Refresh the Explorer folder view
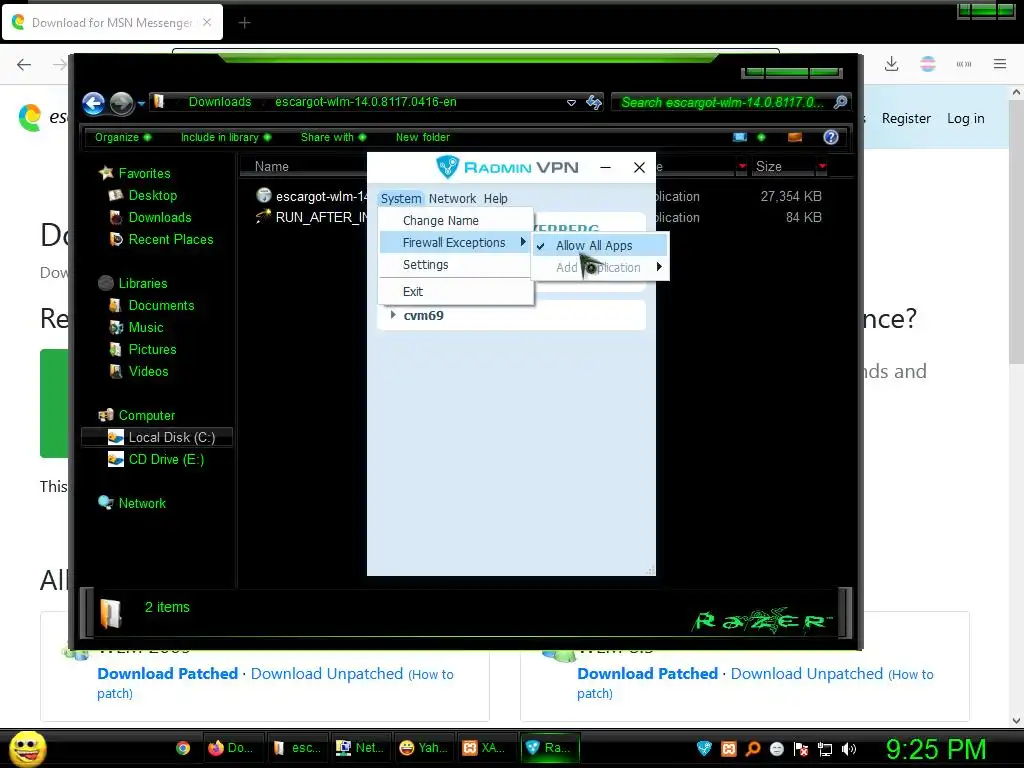1024x768 pixels. tap(594, 102)
